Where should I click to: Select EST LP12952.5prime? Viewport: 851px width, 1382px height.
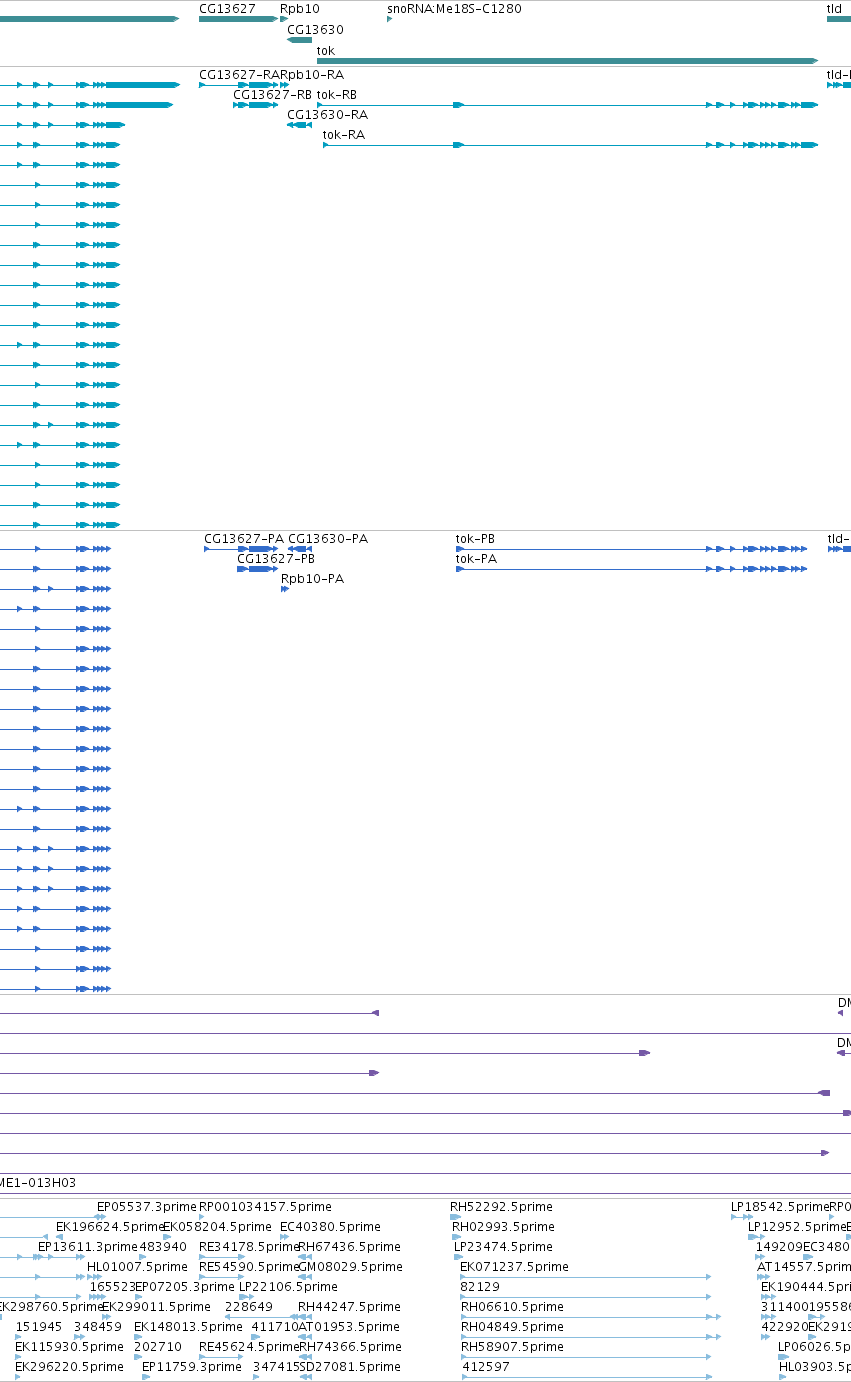pos(797,1227)
